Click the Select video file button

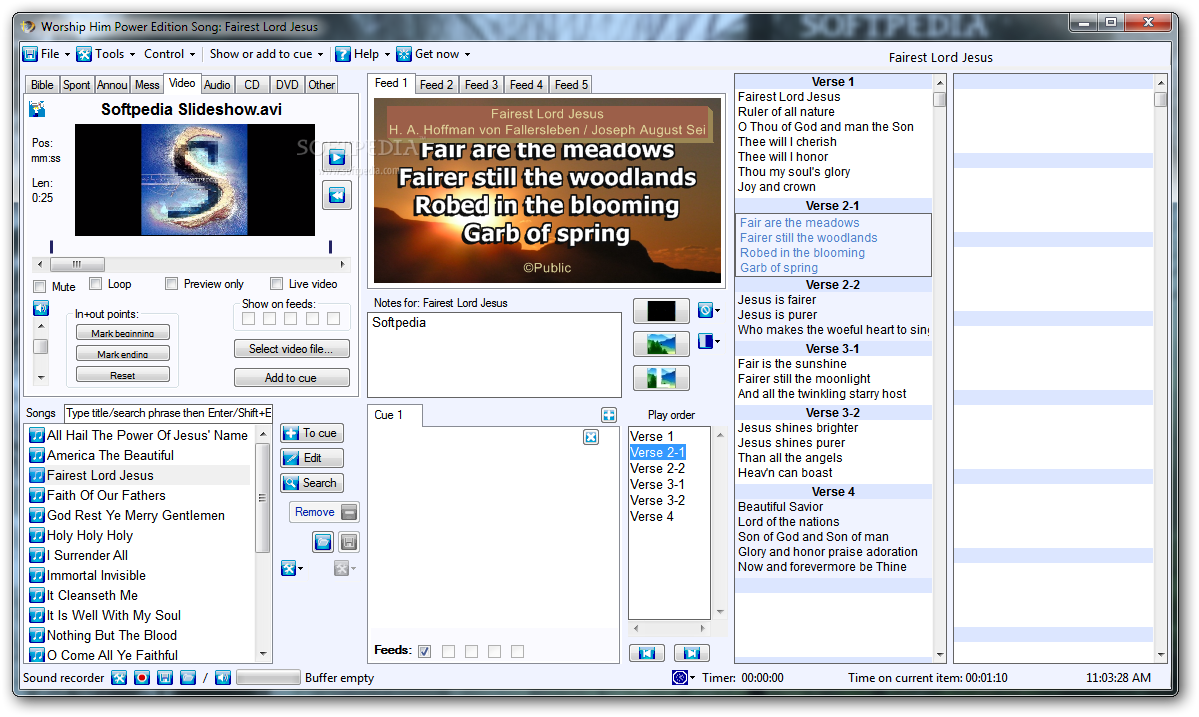(291, 349)
